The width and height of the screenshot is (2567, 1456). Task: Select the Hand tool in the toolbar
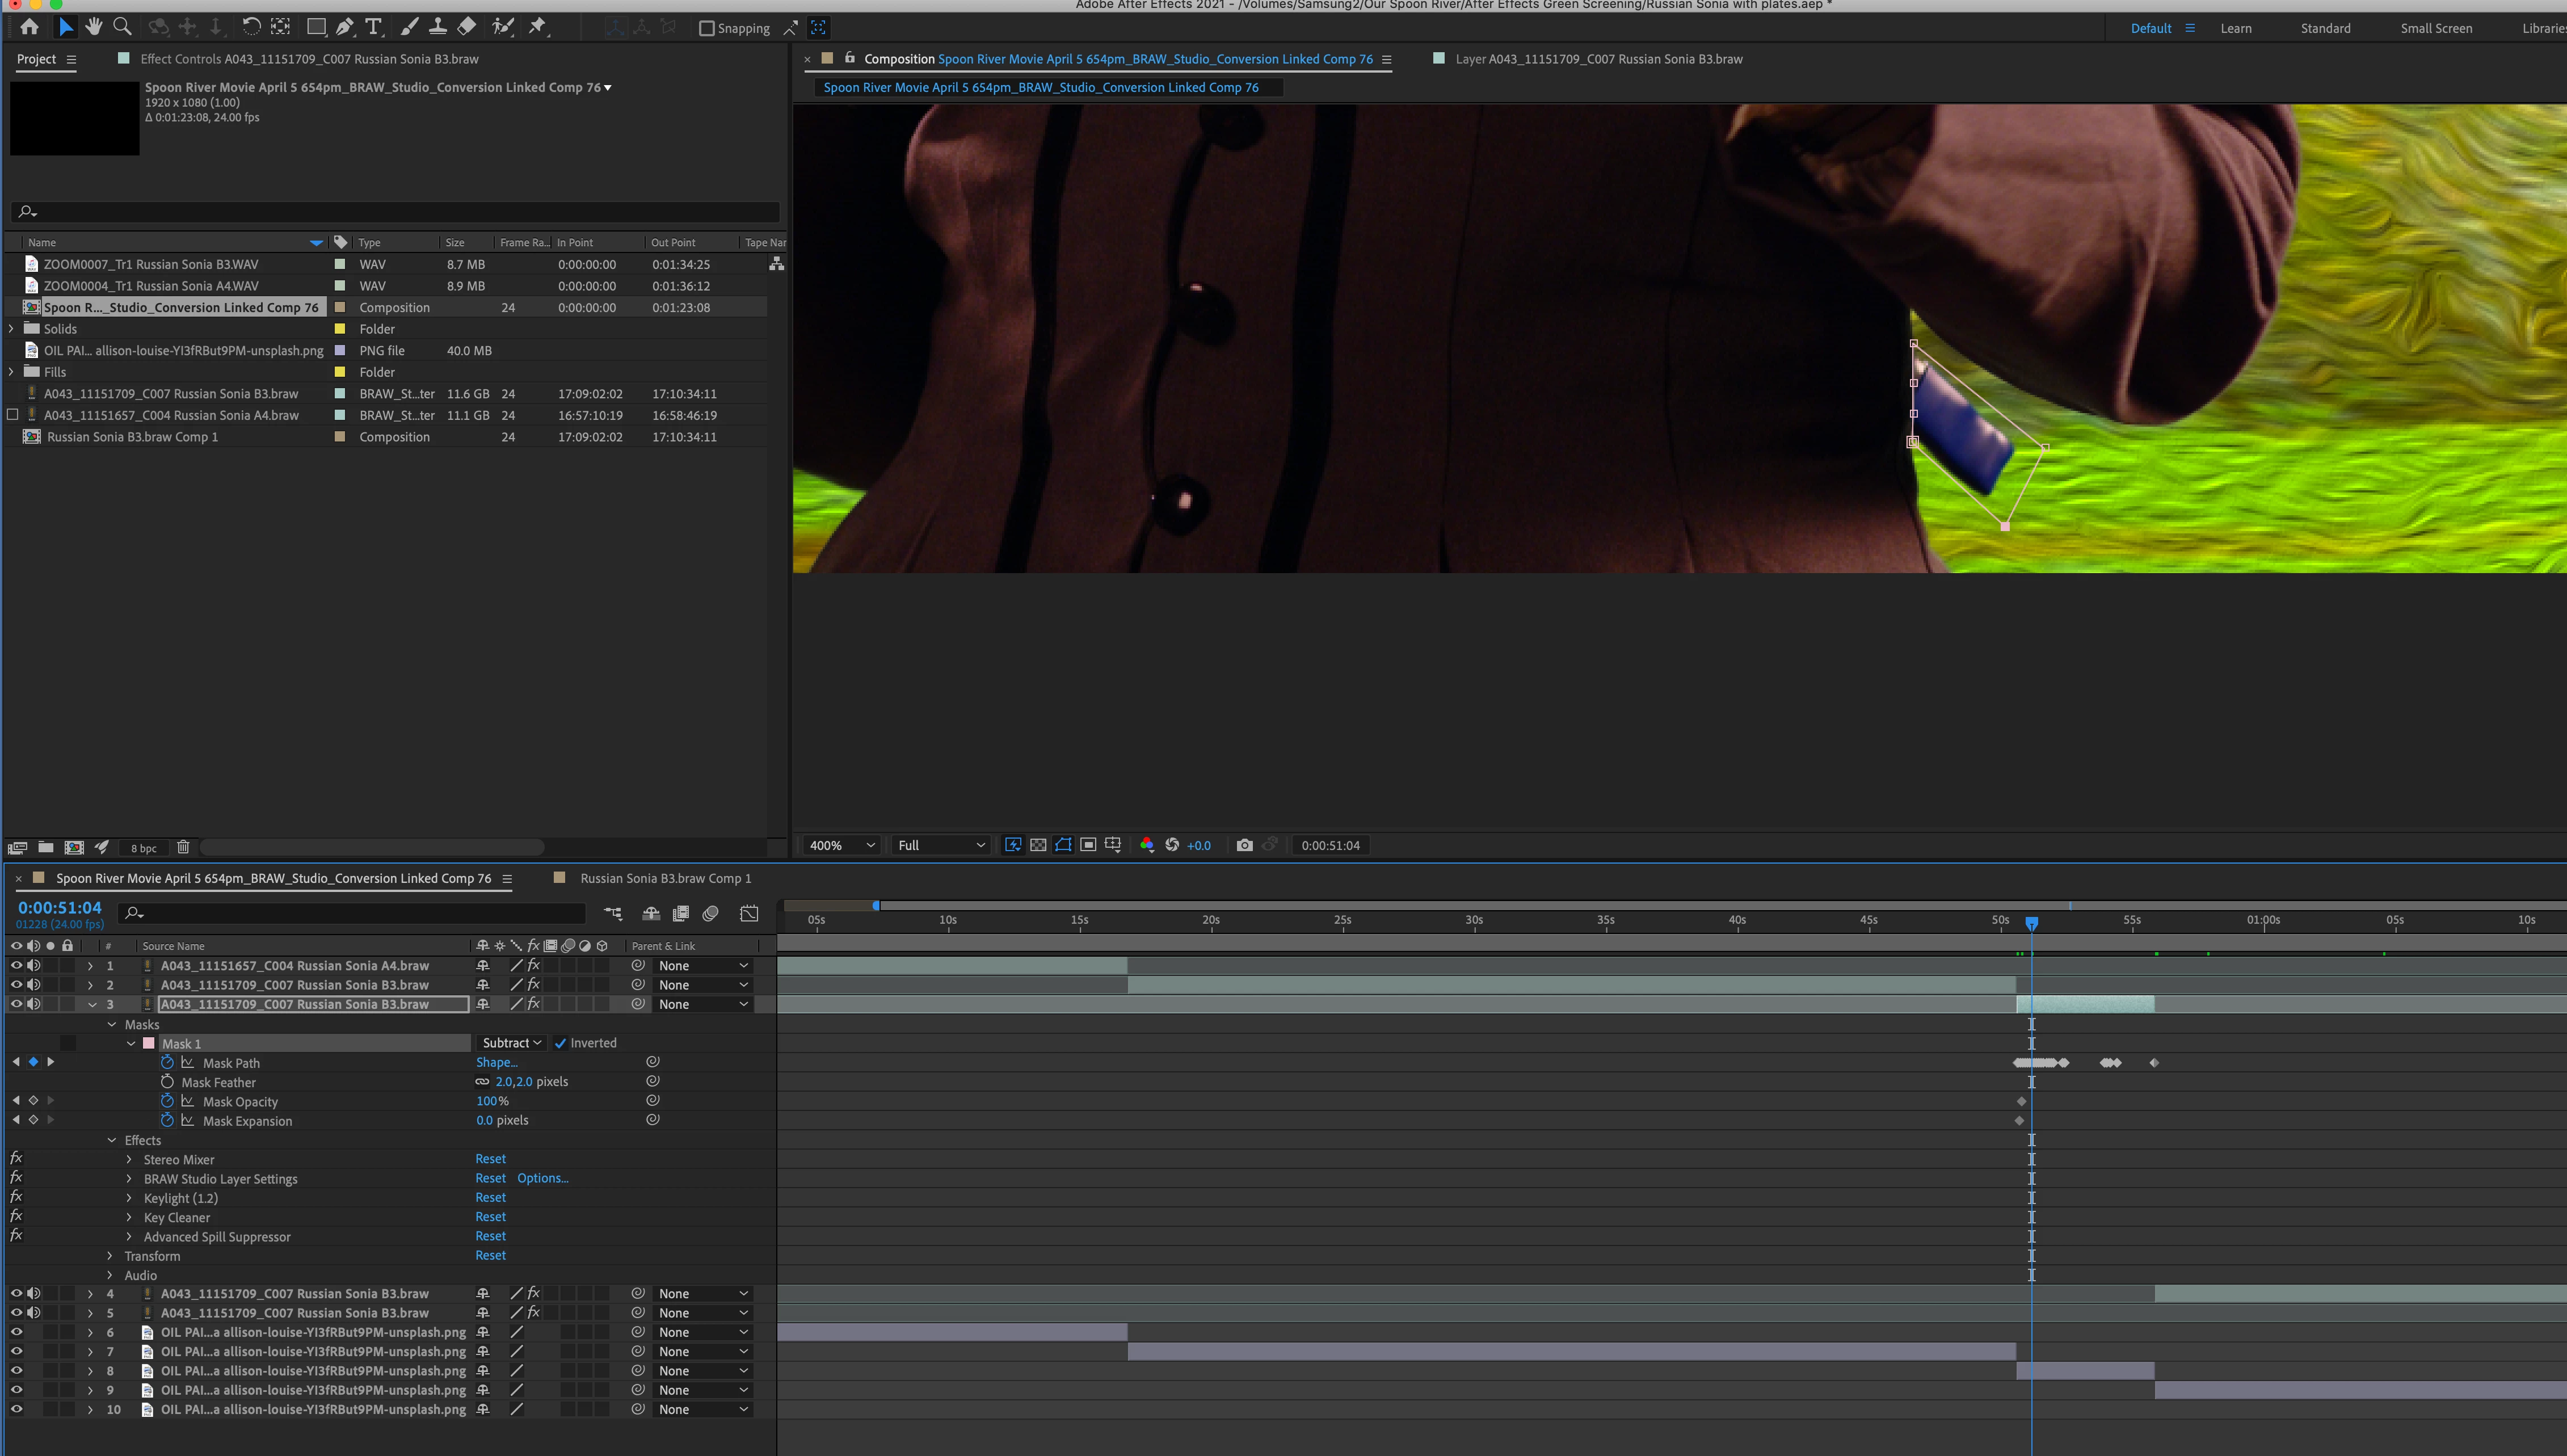tap(94, 27)
